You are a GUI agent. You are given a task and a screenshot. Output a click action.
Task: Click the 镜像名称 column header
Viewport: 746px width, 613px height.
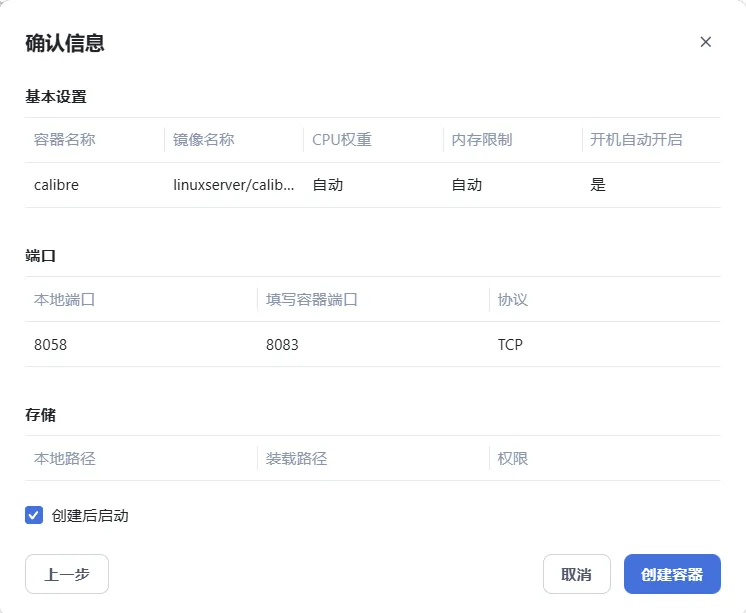point(204,140)
